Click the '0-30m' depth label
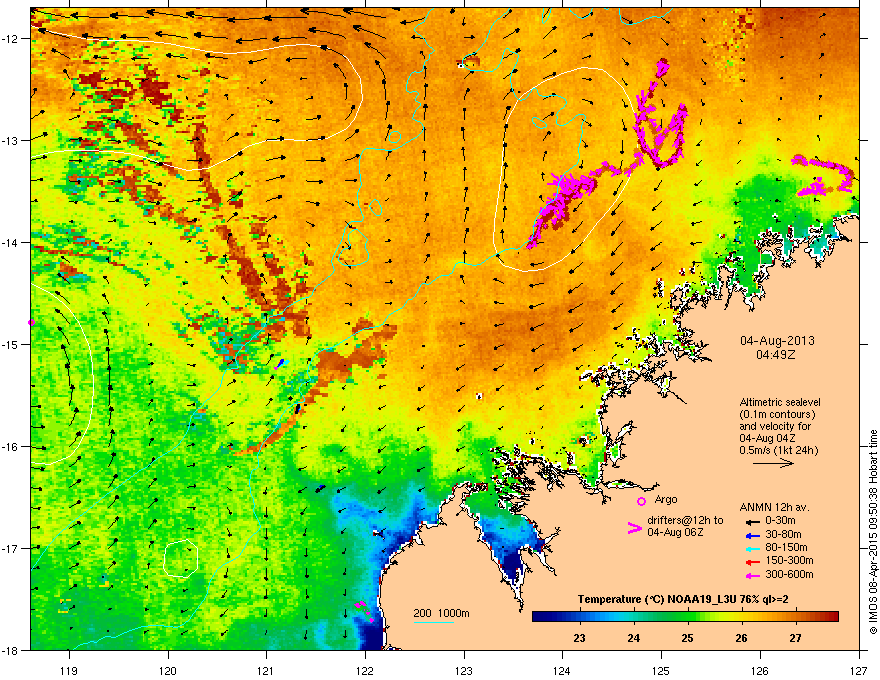This screenshot has width=880, height=680. coord(780,521)
